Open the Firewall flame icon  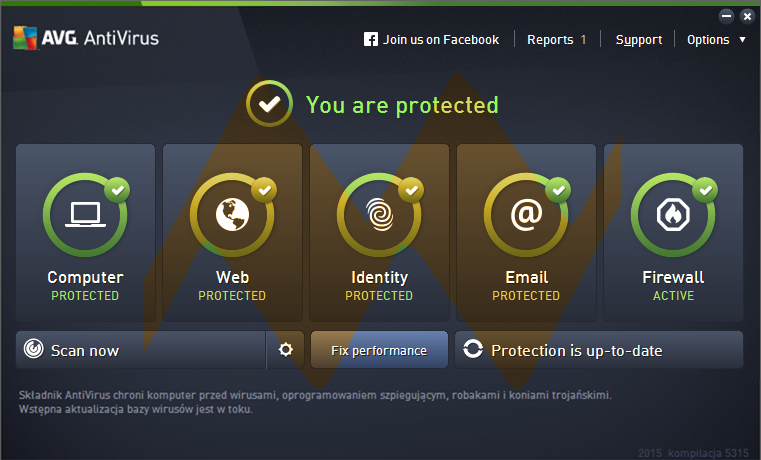point(673,214)
